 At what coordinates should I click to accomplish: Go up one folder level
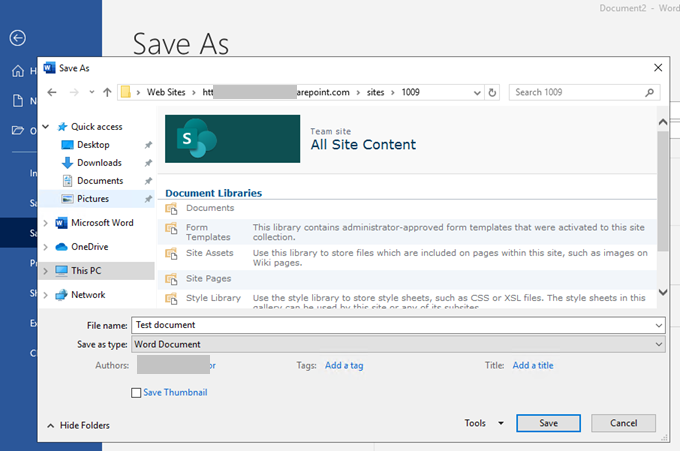(x=107, y=92)
